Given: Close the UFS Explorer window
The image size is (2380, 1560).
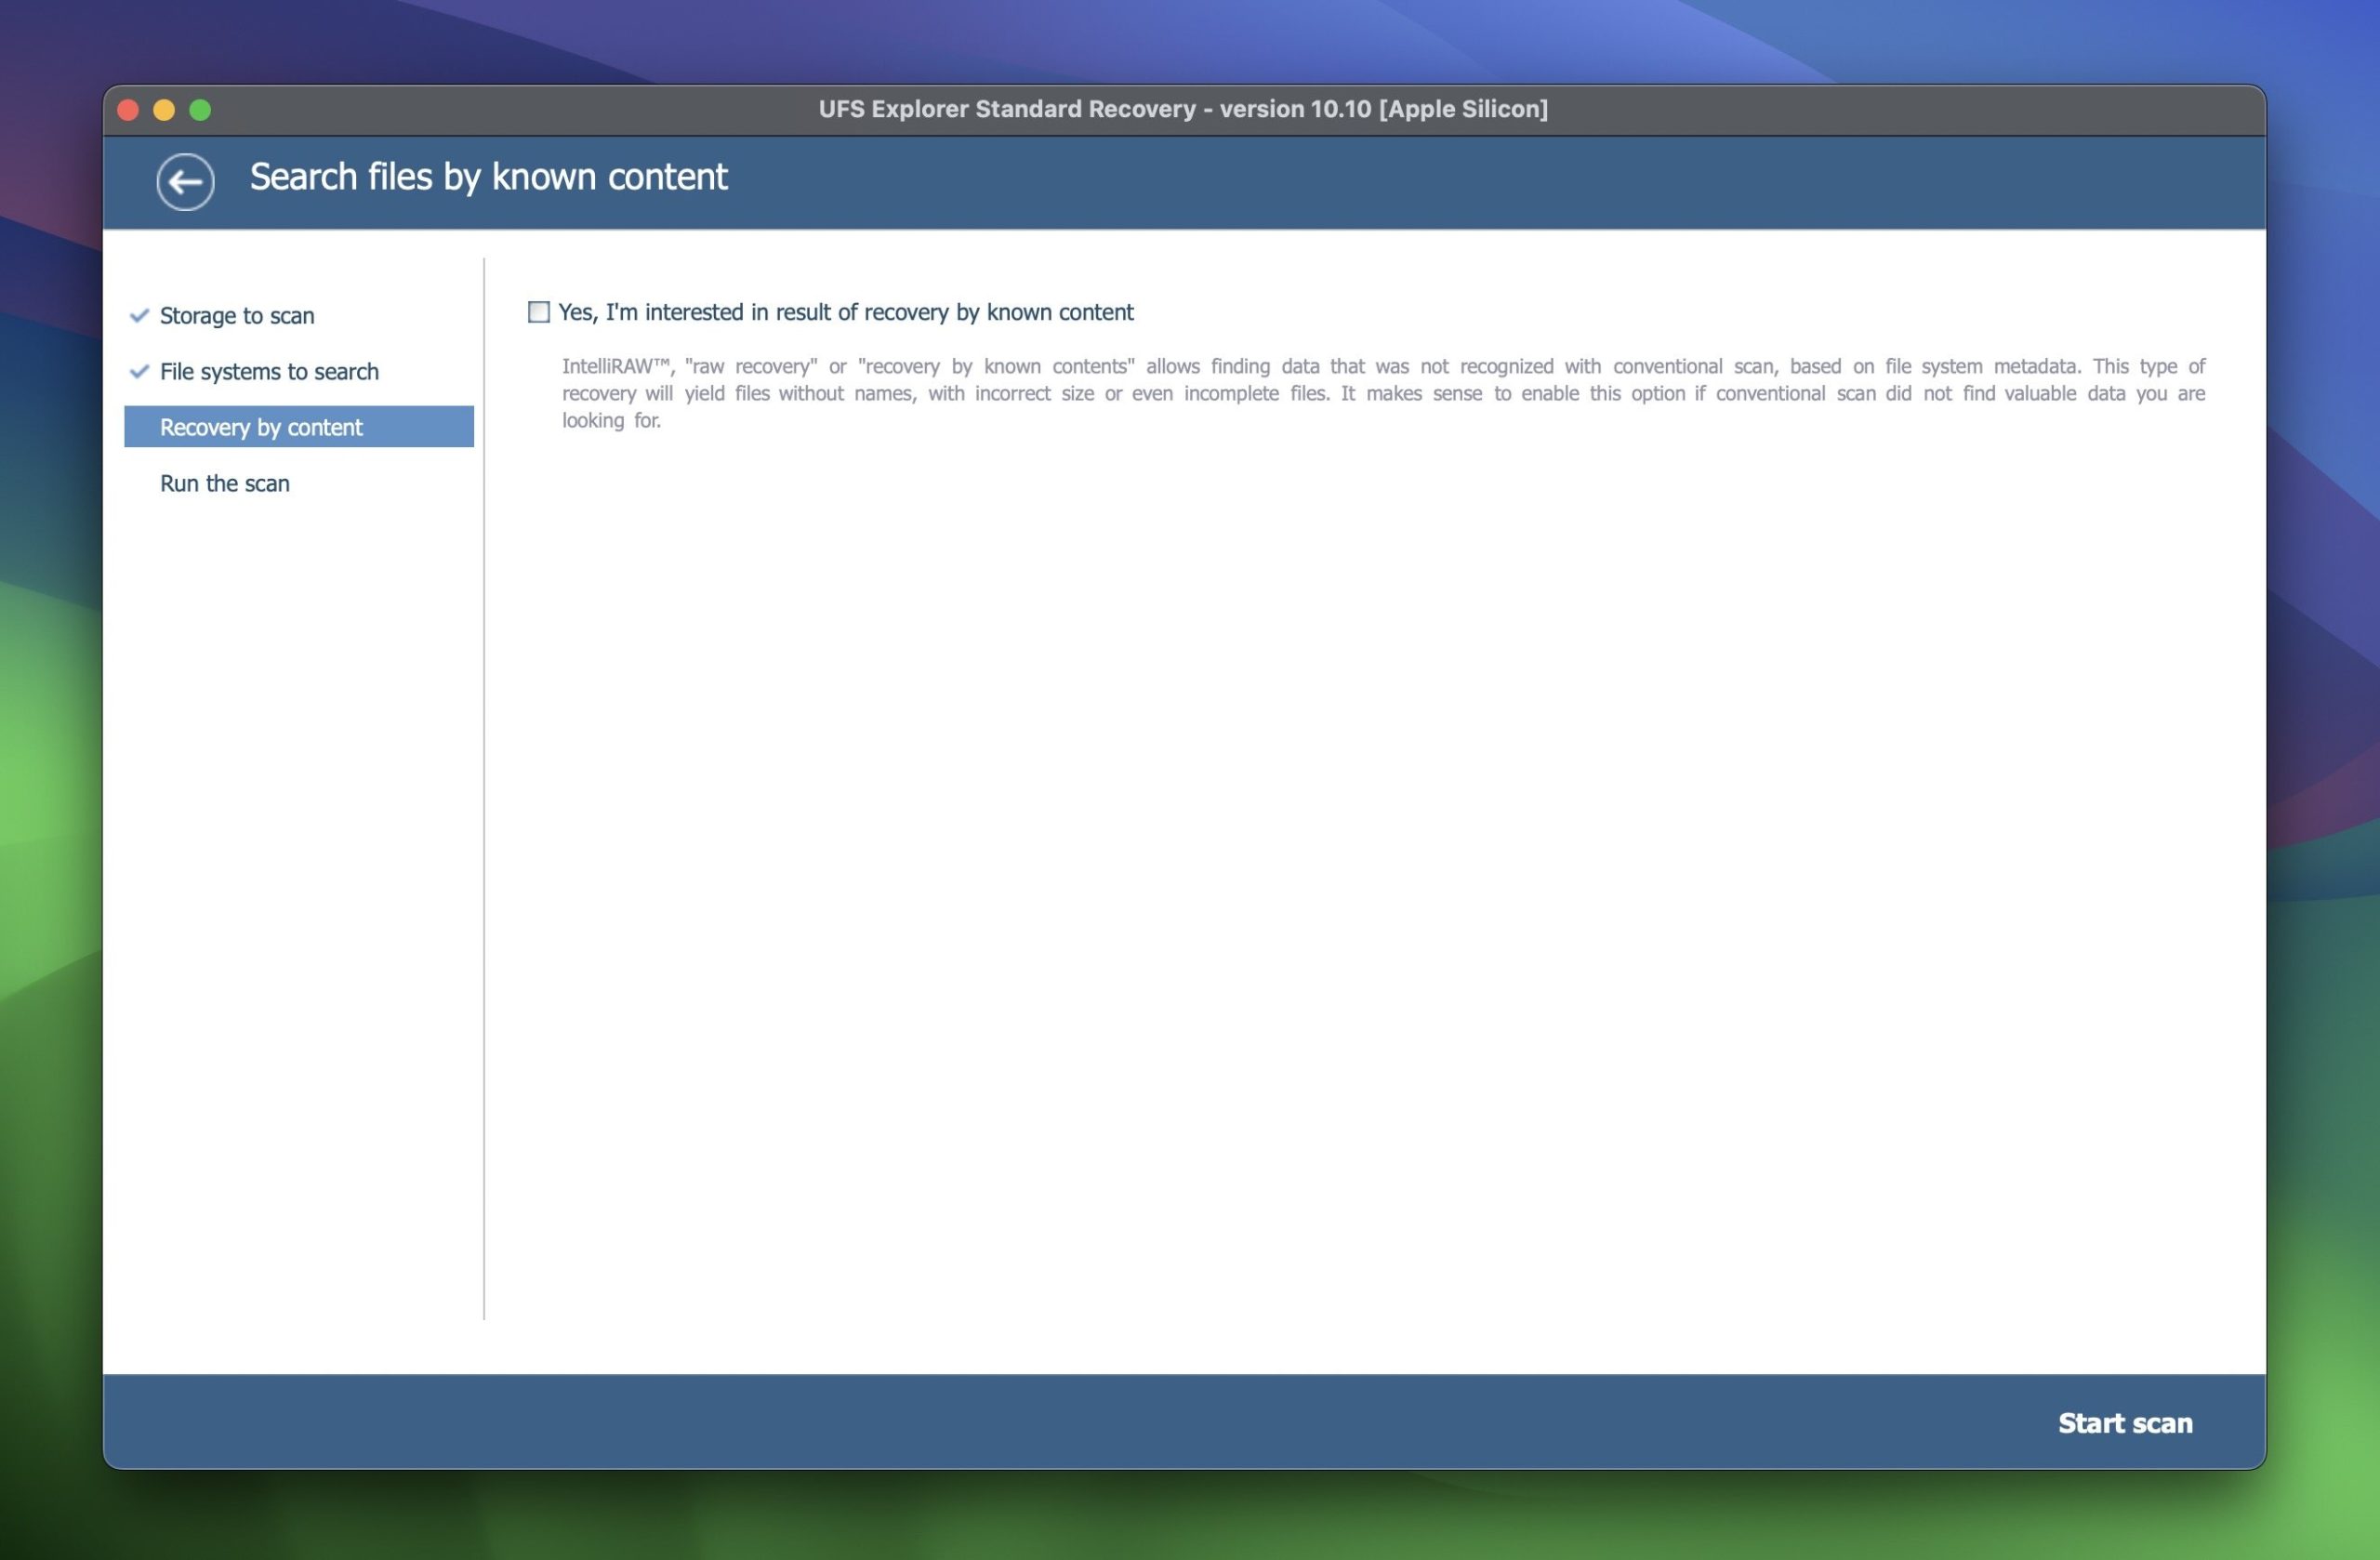Looking at the screenshot, I should pos(128,110).
